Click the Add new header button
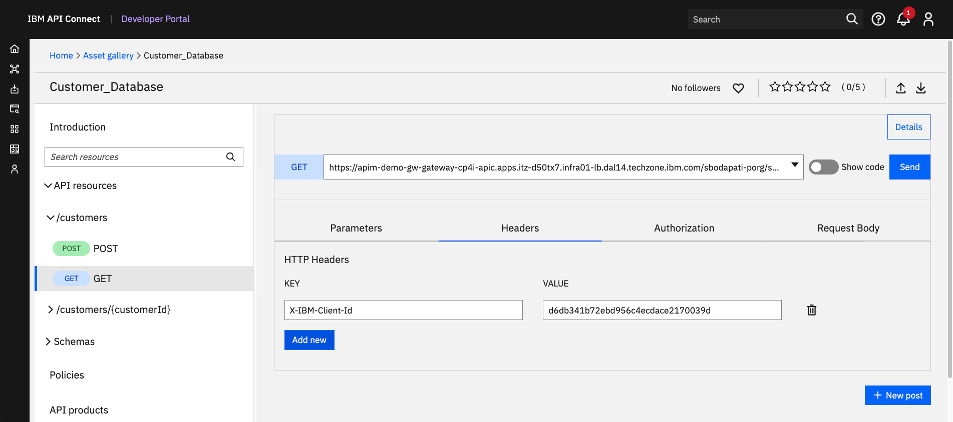Screen dimensions: 953x422 [309, 340]
